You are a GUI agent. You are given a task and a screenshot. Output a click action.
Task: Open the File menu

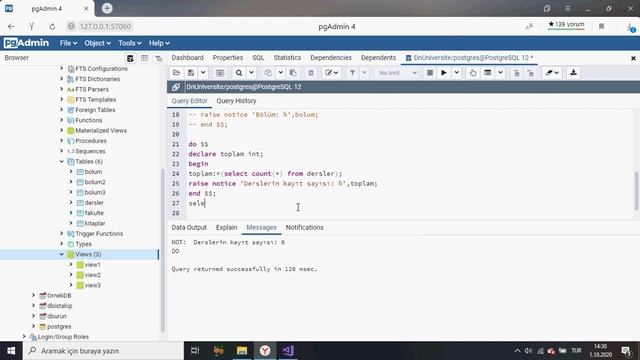pyautogui.click(x=68, y=43)
